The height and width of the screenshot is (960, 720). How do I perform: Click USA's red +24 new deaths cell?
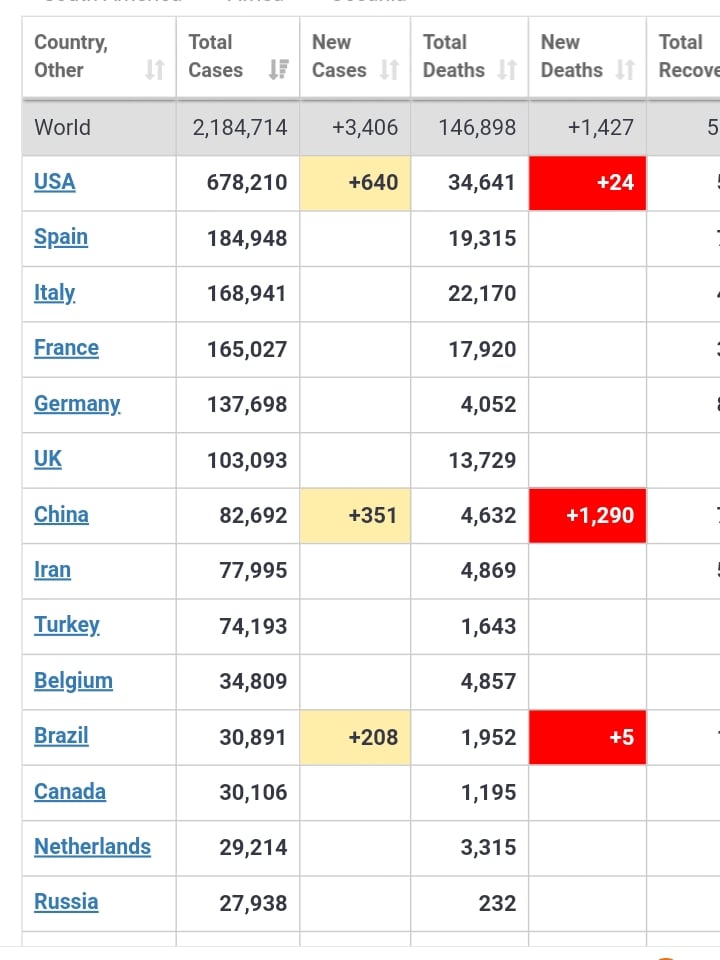click(x=587, y=183)
